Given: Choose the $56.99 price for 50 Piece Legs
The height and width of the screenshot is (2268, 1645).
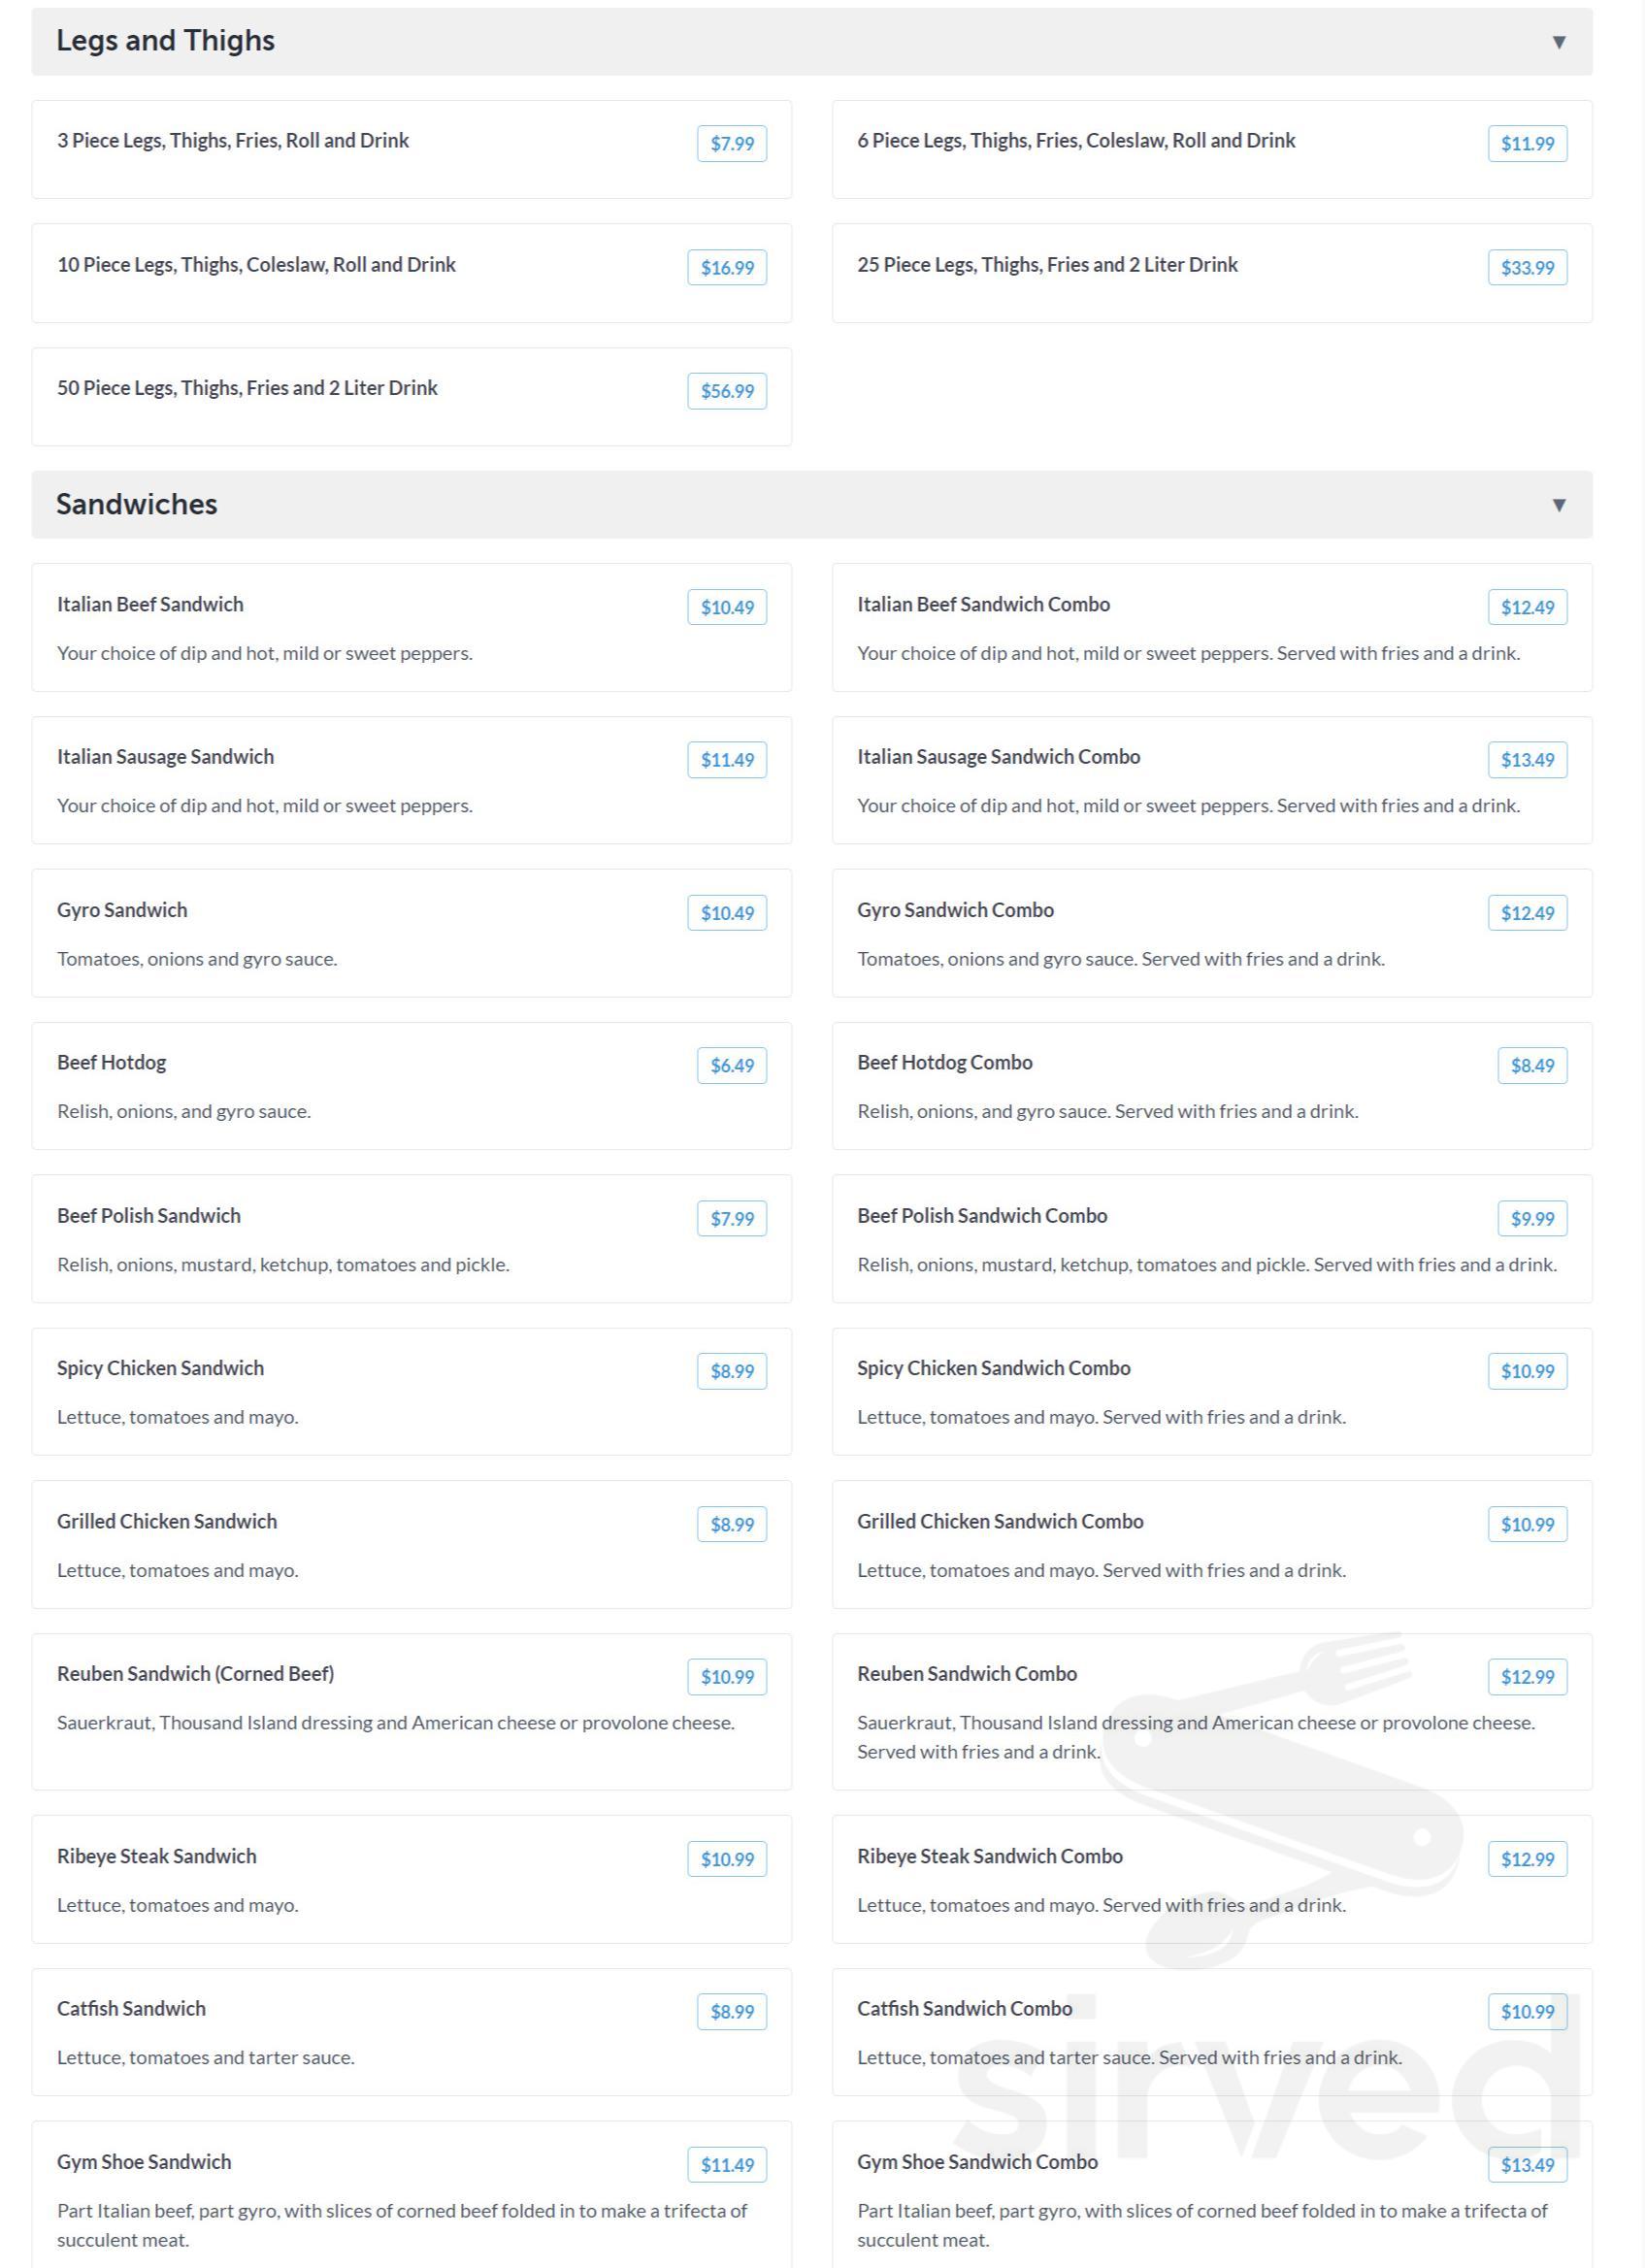Looking at the screenshot, I should click(727, 391).
